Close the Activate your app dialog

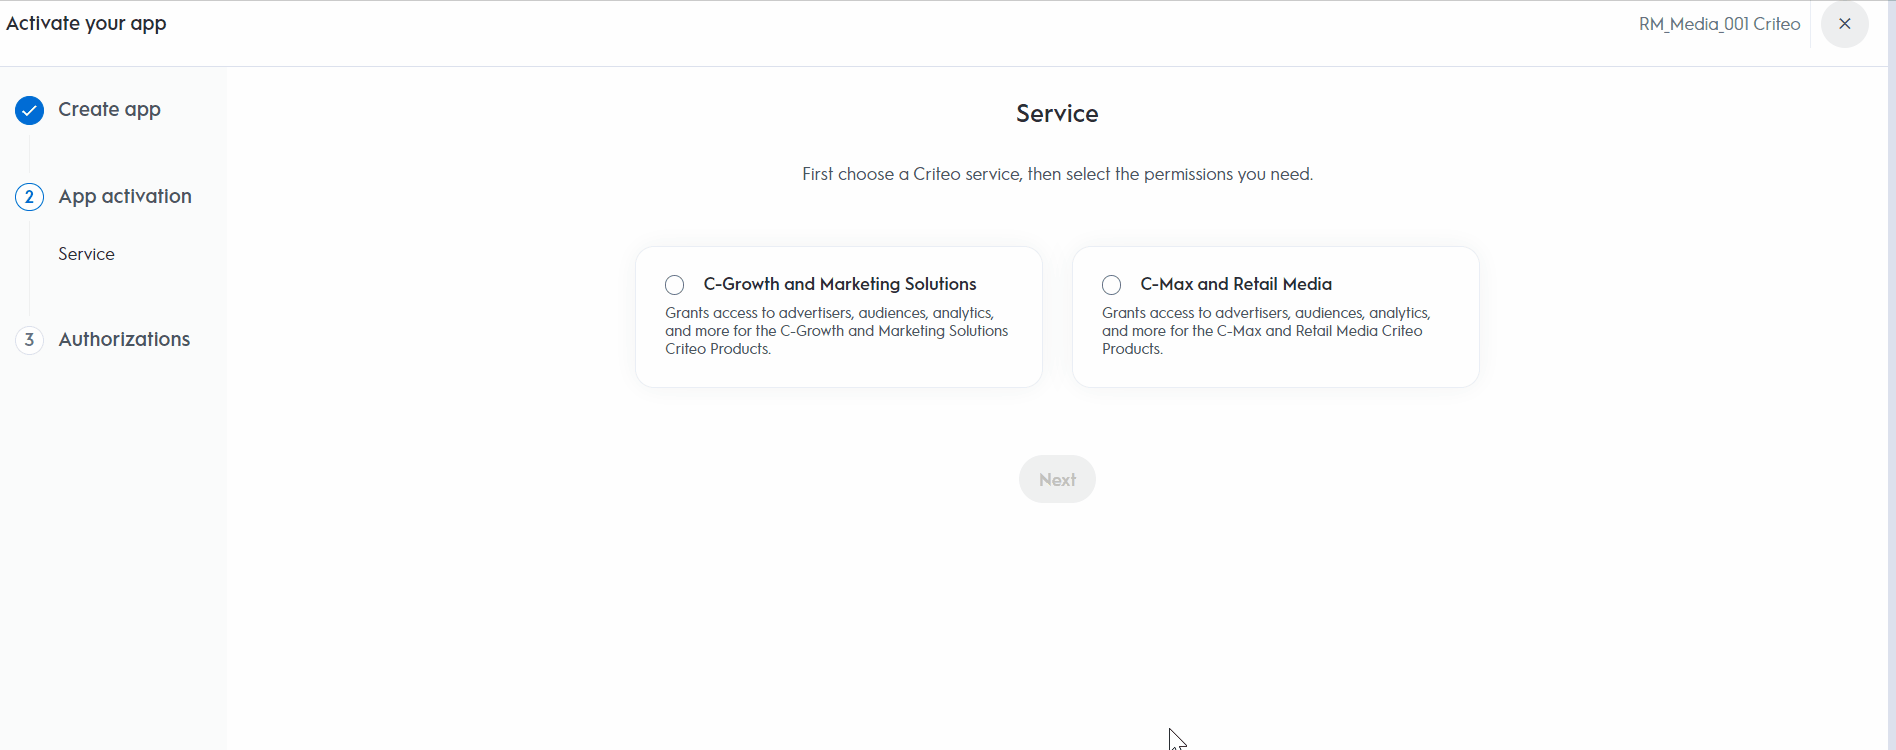1844,24
